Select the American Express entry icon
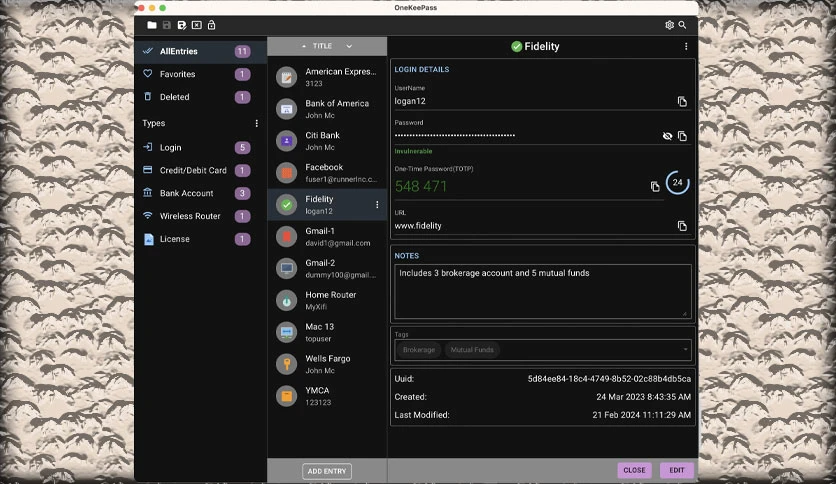836x484 pixels. coord(286,77)
